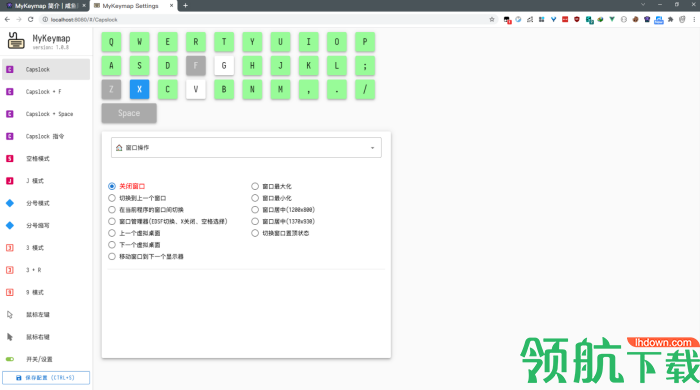Screen dimensions: 700x390
Task: Open a new browser tab
Action: [185, 6]
